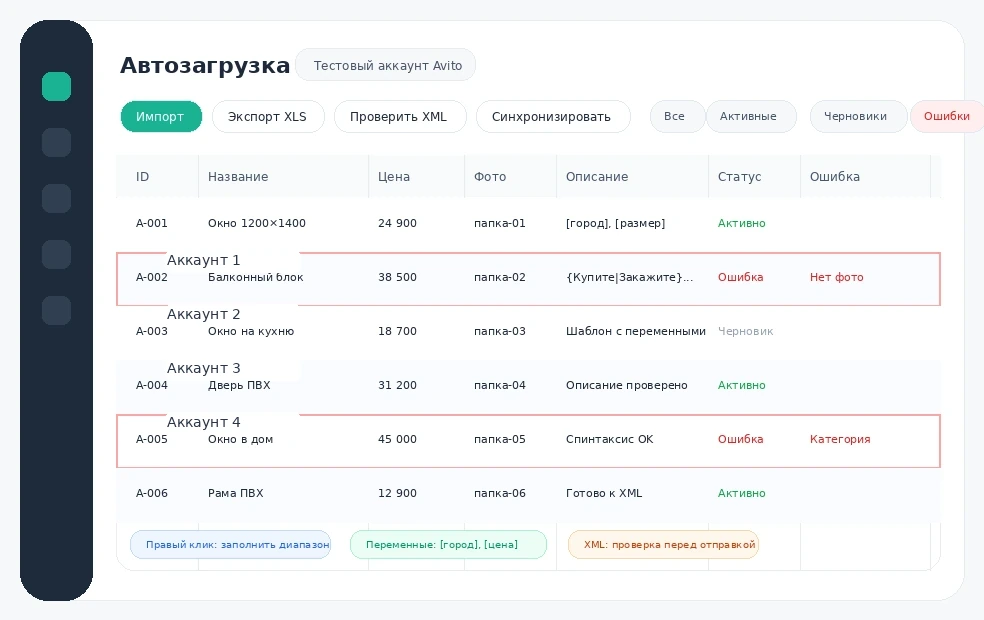Click the Синхронизировать button
Image resolution: width=984 pixels, height=620 pixels.
pyautogui.click(x=553, y=117)
